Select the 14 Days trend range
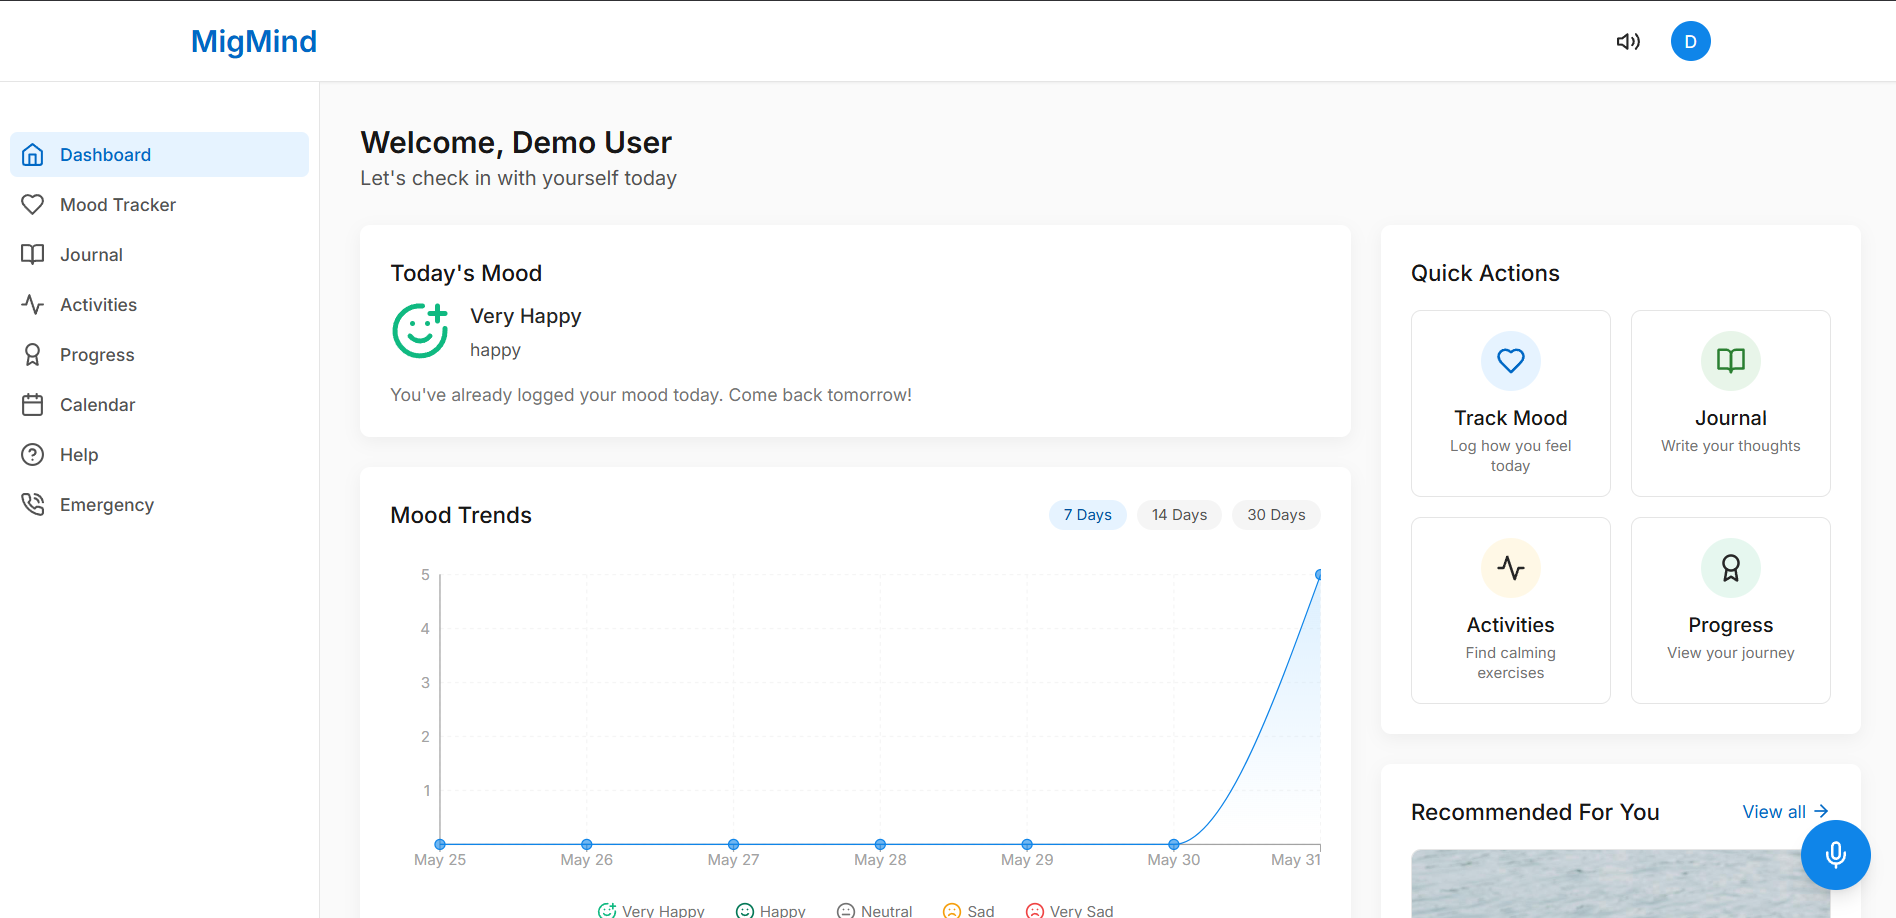 1179,515
